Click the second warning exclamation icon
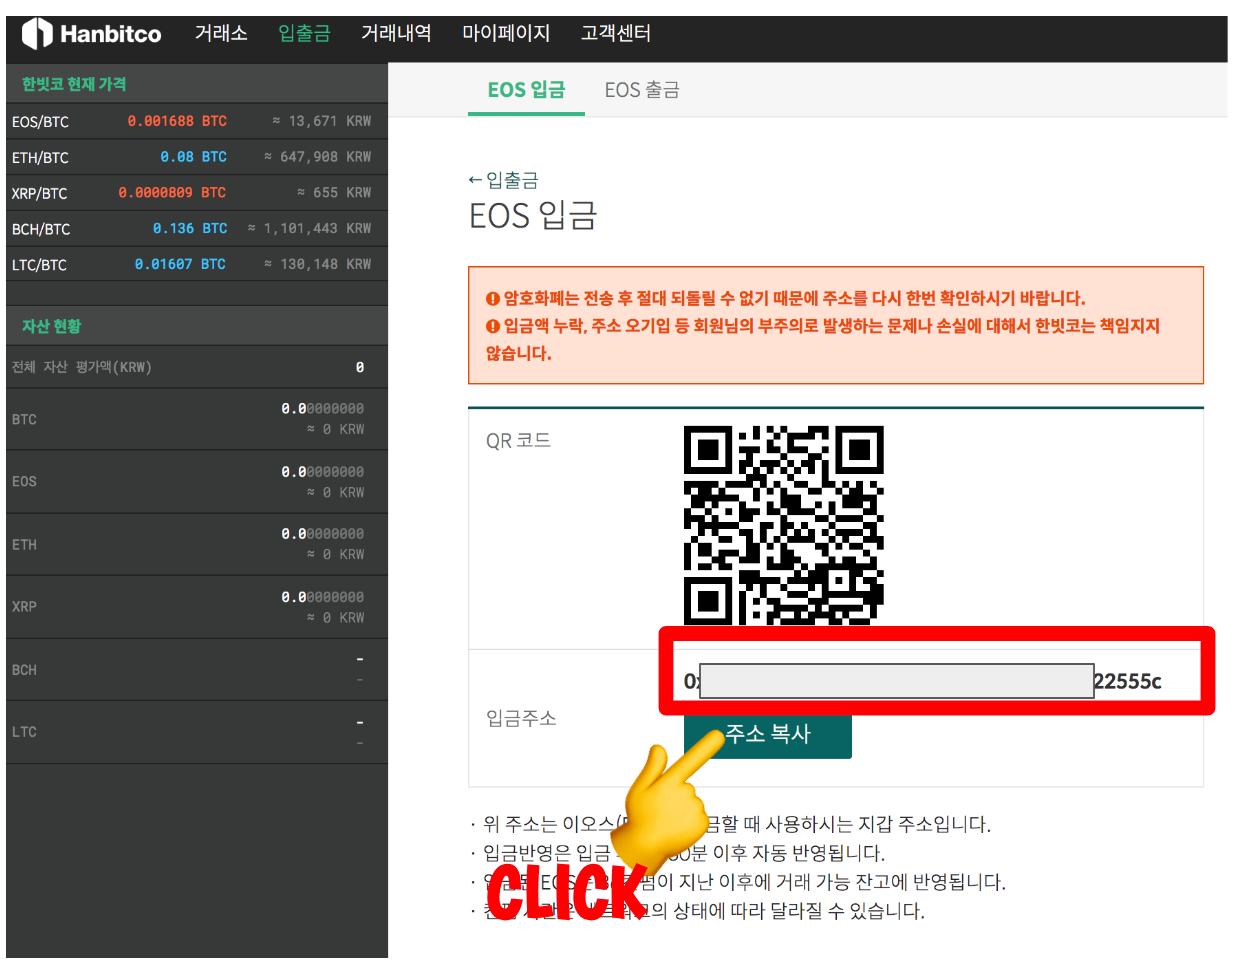This screenshot has width=1234, height=976. (x=492, y=326)
